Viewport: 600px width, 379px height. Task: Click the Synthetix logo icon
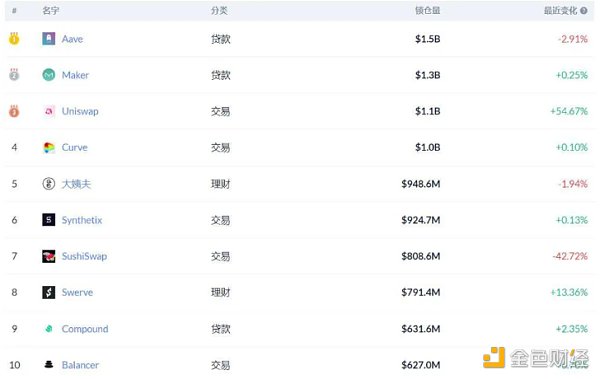point(49,220)
